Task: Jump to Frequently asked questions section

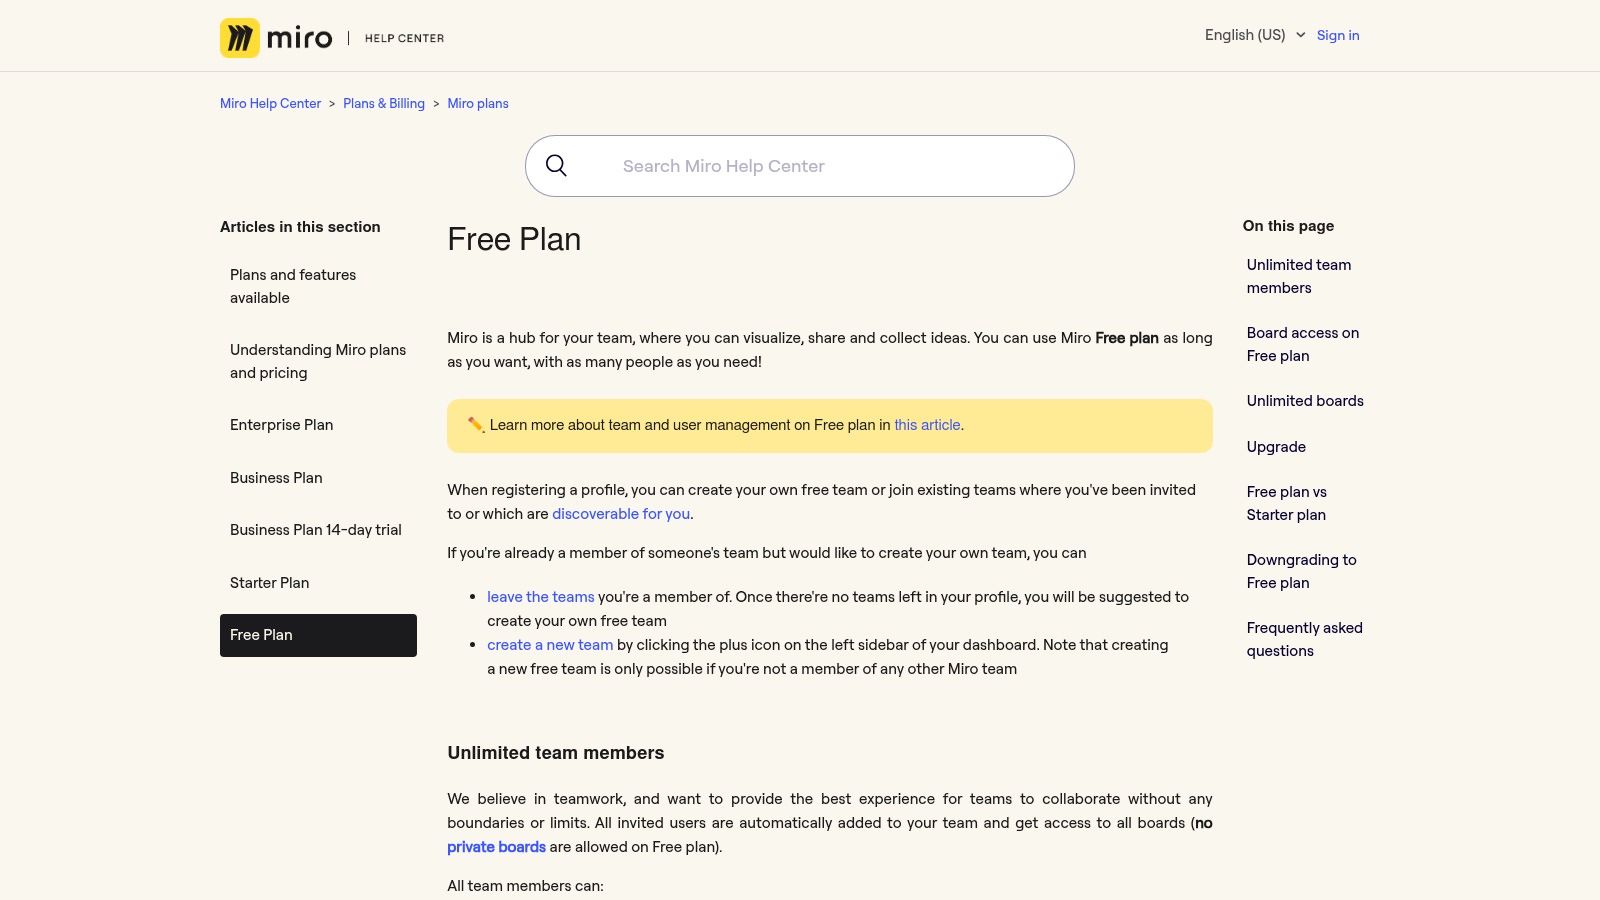Action: pos(1304,638)
